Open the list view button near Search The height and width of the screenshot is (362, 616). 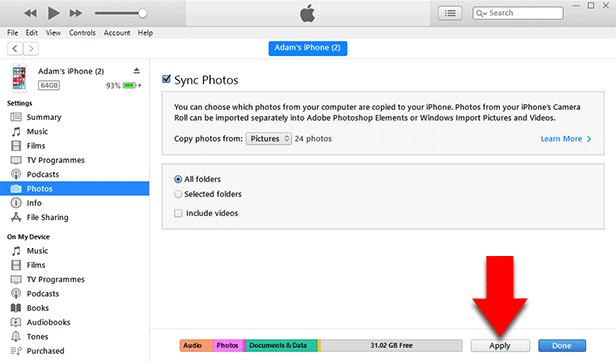click(x=450, y=13)
